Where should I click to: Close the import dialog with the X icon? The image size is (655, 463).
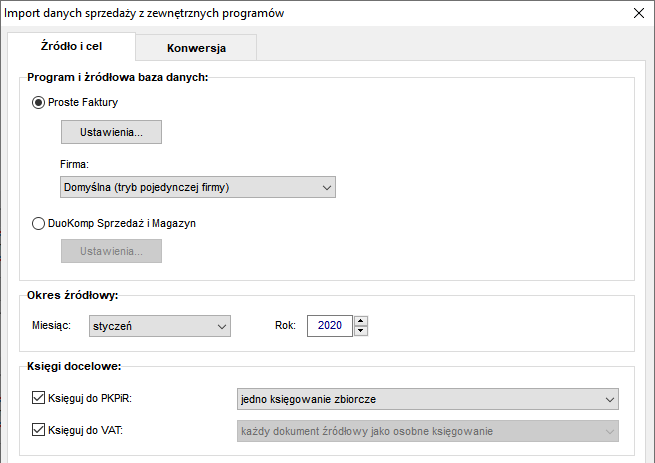[639, 13]
